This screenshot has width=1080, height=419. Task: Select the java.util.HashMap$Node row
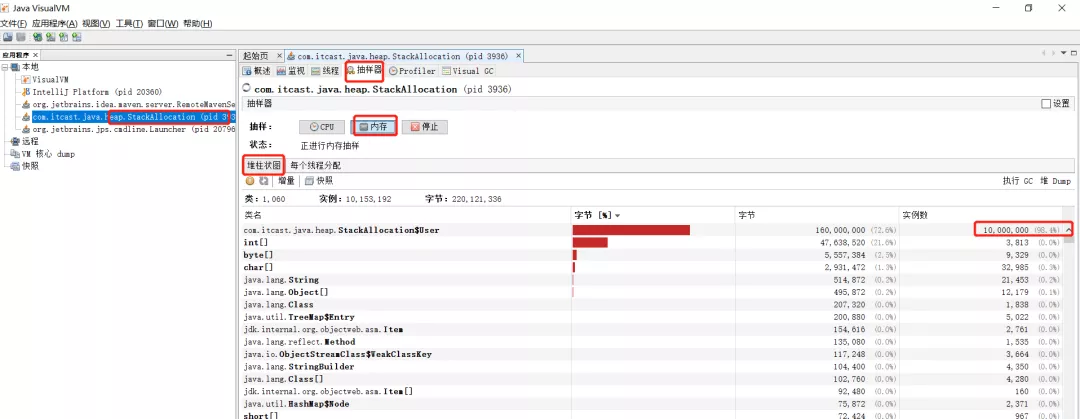(653, 404)
